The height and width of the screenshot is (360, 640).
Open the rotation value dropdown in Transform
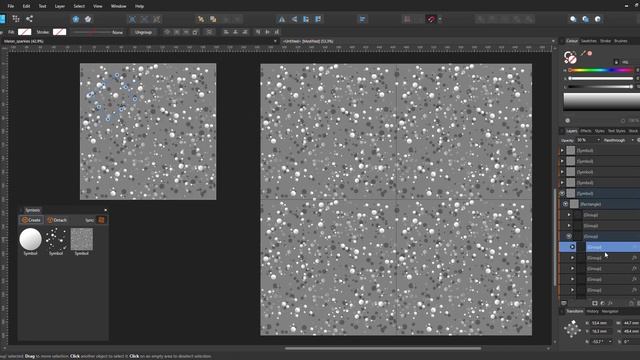point(610,341)
